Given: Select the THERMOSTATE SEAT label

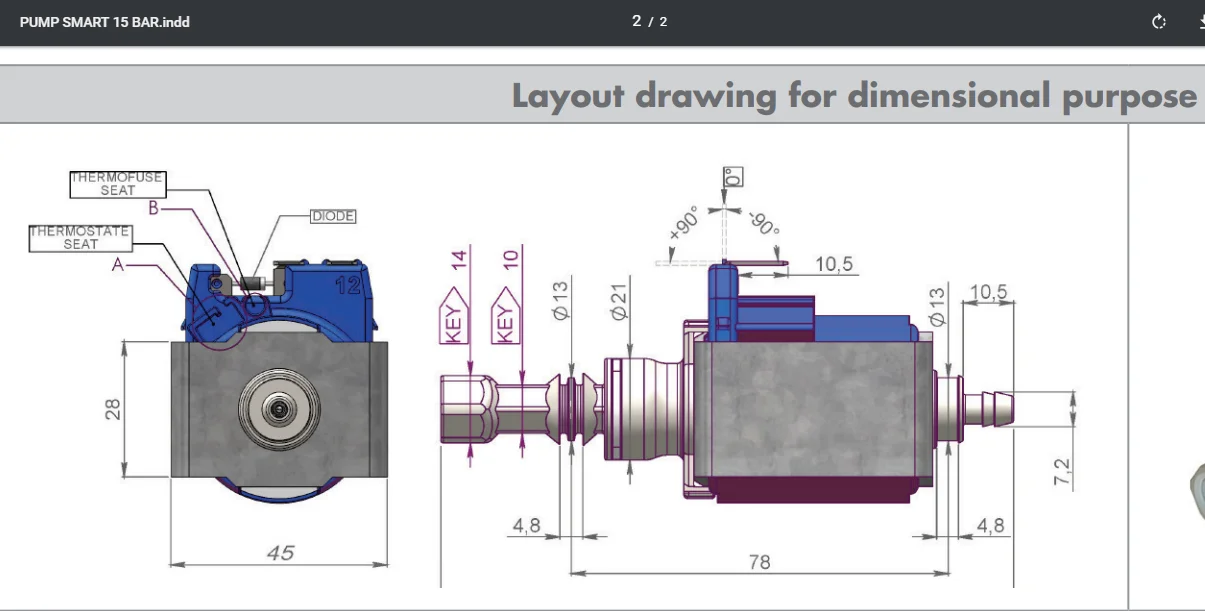Looking at the screenshot, I should pos(80,238).
